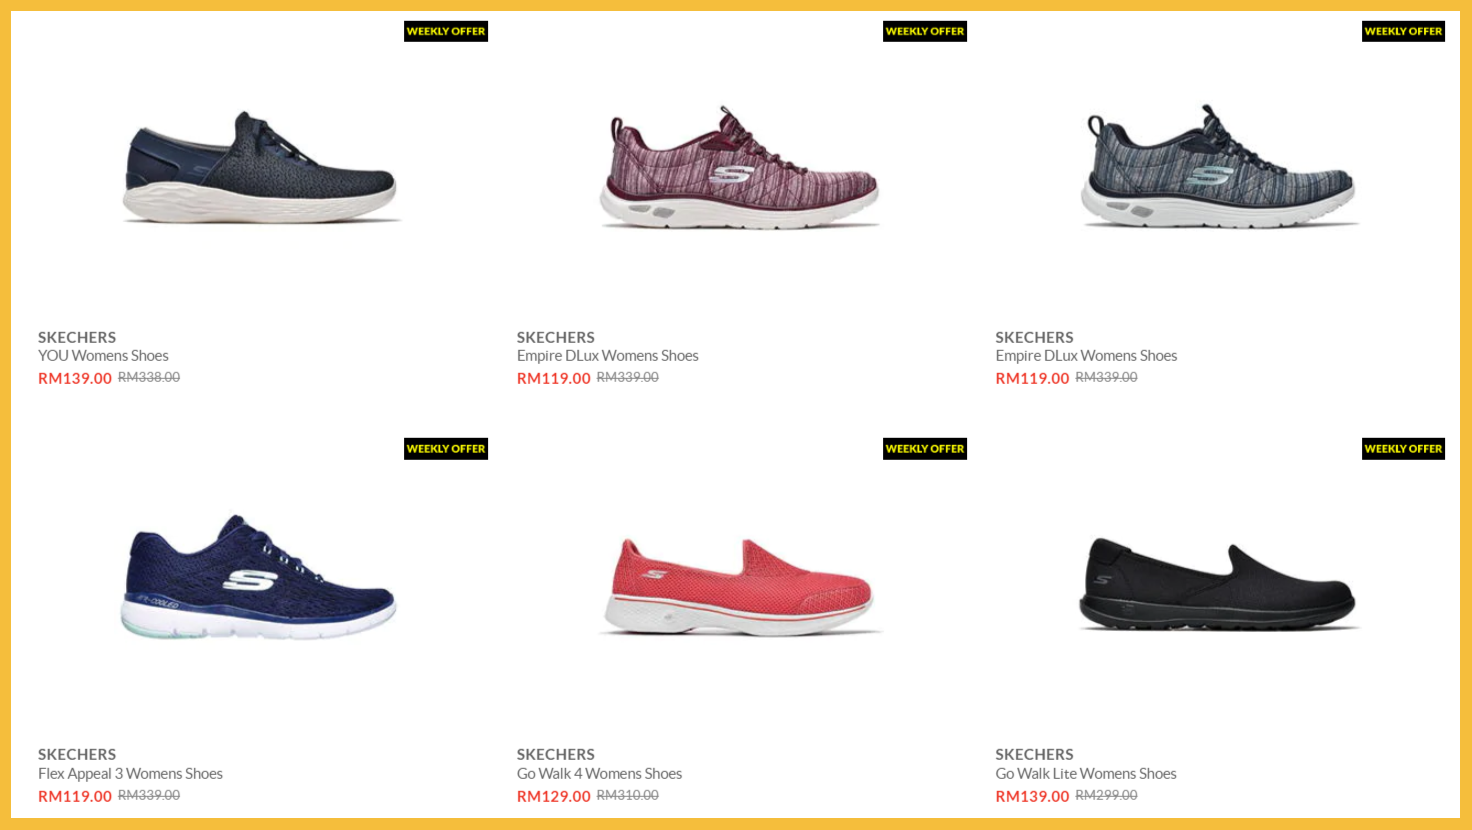The height and width of the screenshot is (830, 1472).
Task: Click the Go Walk 4 Womens Shoes title
Action: [599, 774]
